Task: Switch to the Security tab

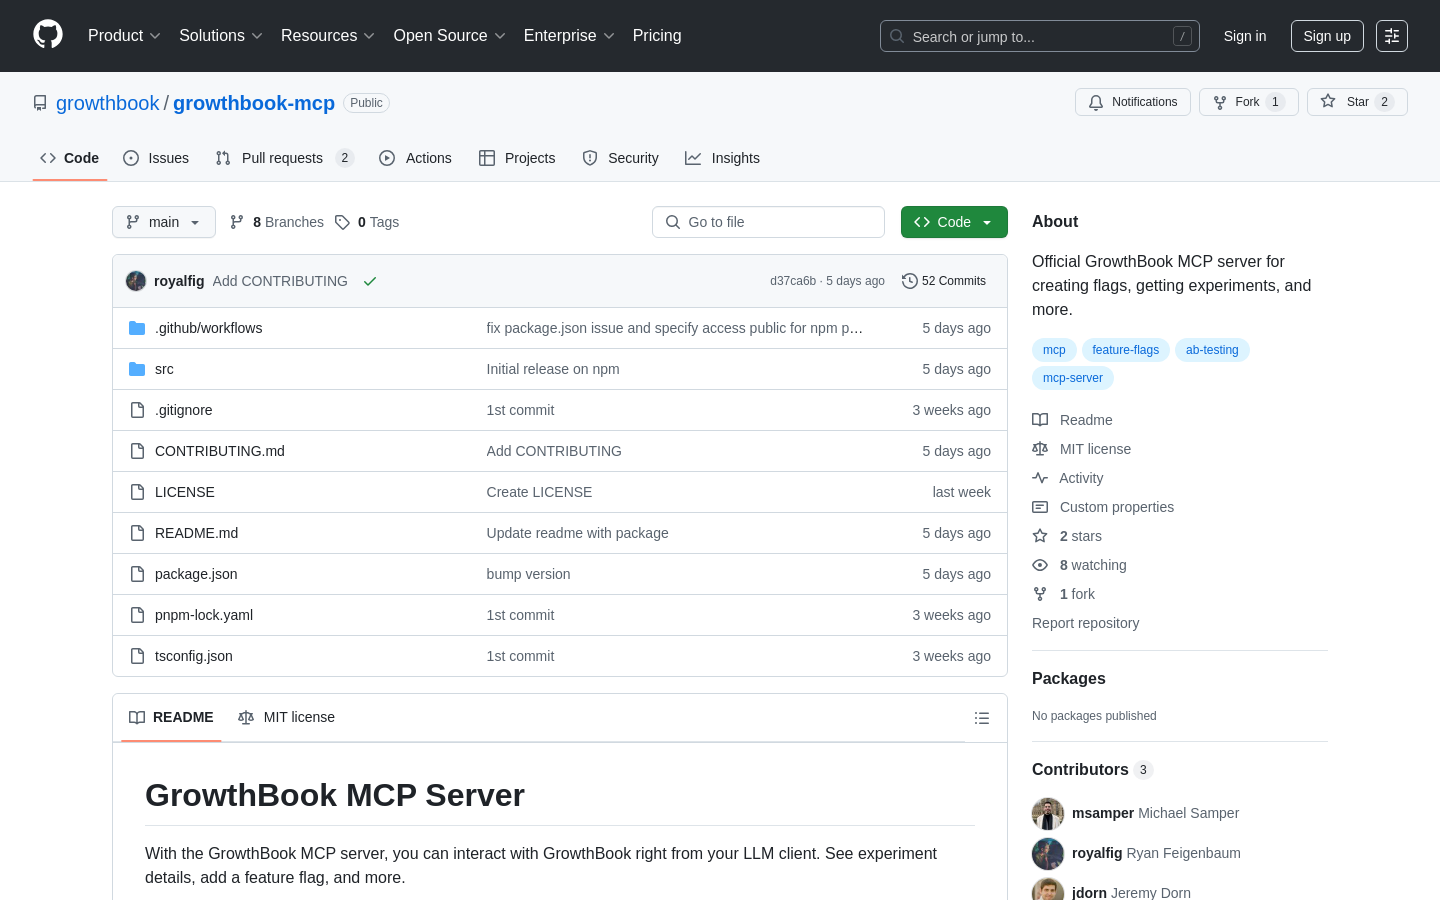Action: pyautogui.click(x=620, y=158)
